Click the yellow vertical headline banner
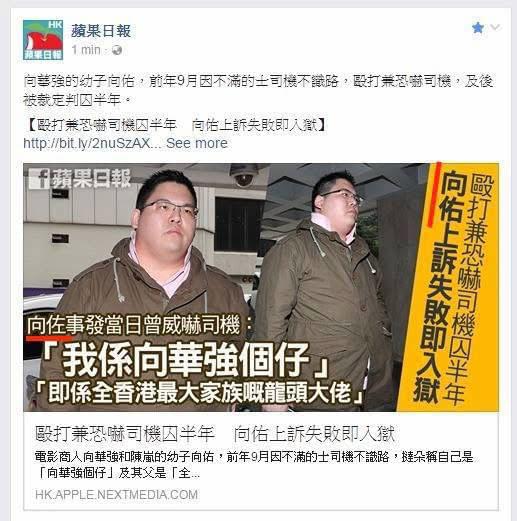The width and height of the screenshot is (517, 521). click(450, 287)
